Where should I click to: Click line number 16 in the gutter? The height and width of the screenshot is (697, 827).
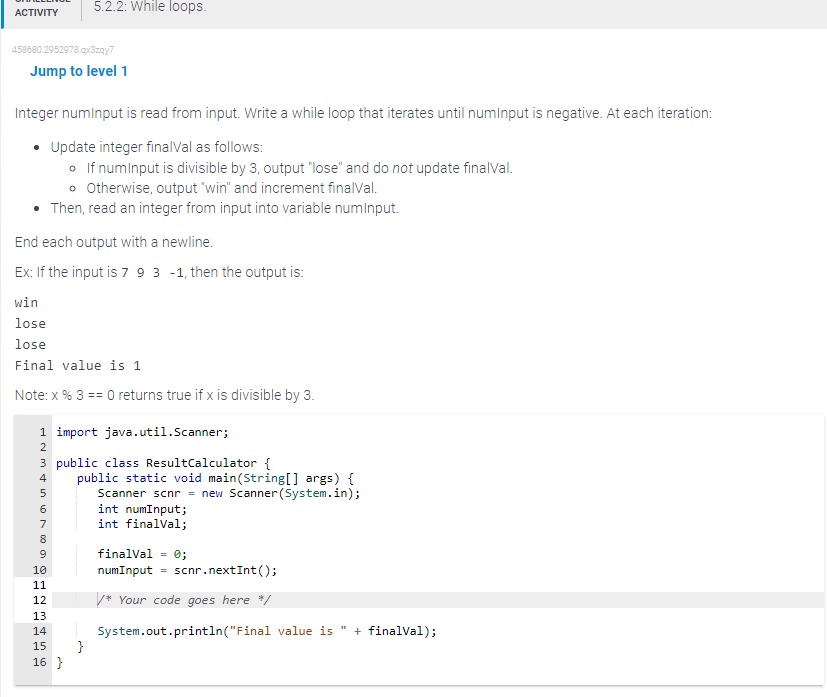[41, 661]
